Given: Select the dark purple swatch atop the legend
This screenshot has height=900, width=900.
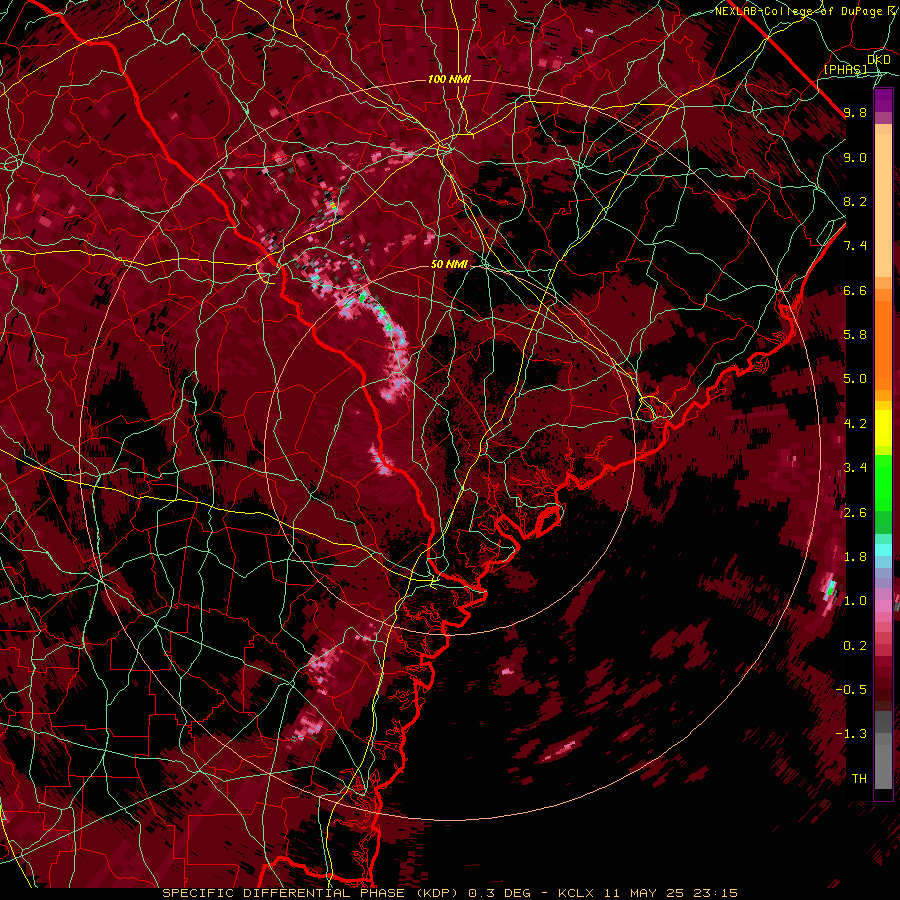Looking at the screenshot, I should (x=883, y=100).
